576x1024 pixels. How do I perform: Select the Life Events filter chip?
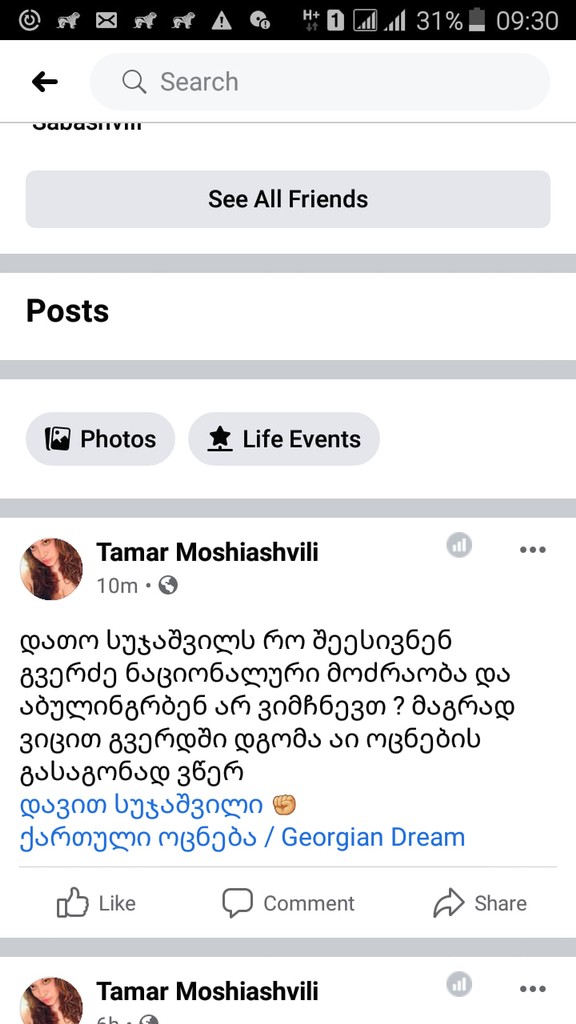click(284, 438)
